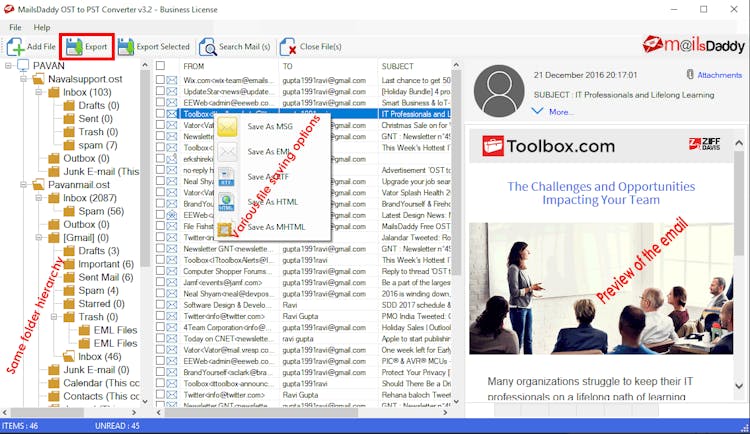The width and height of the screenshot is (750, 434).
Task: Click the Spam (56) folder icon
Action: tap(69, 211)
